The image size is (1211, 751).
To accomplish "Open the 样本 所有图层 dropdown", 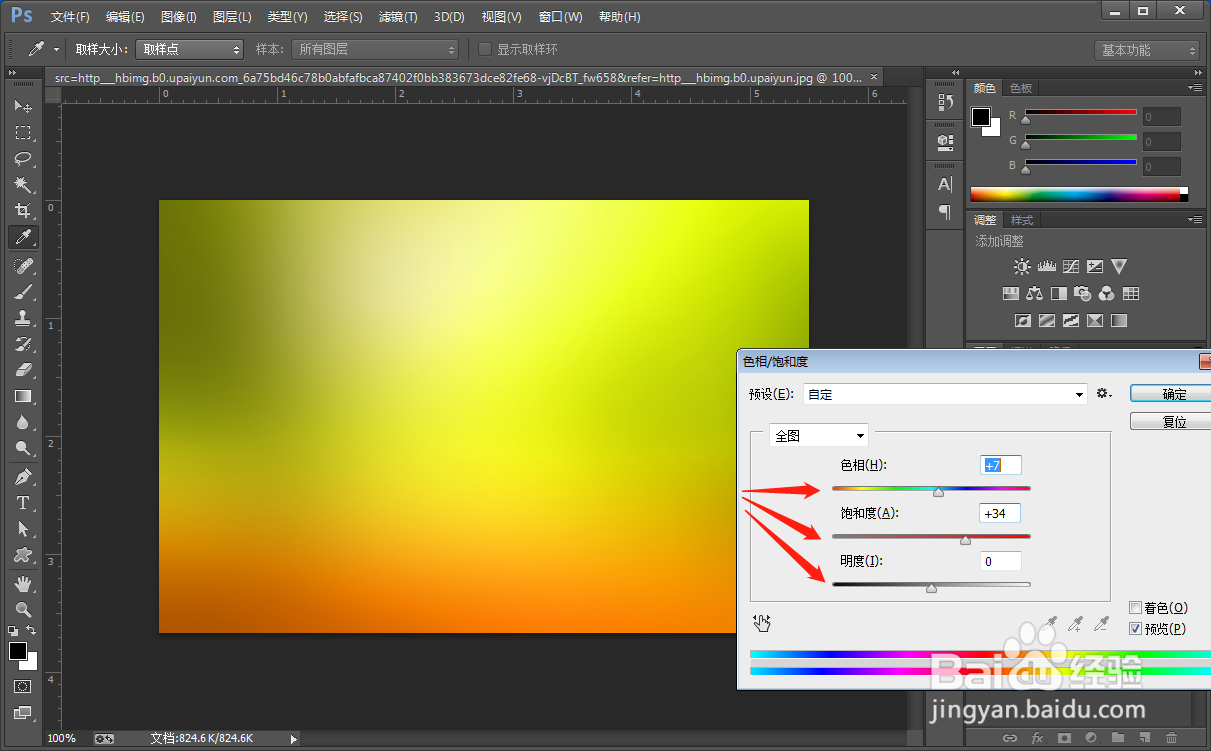I will (376, 49).
